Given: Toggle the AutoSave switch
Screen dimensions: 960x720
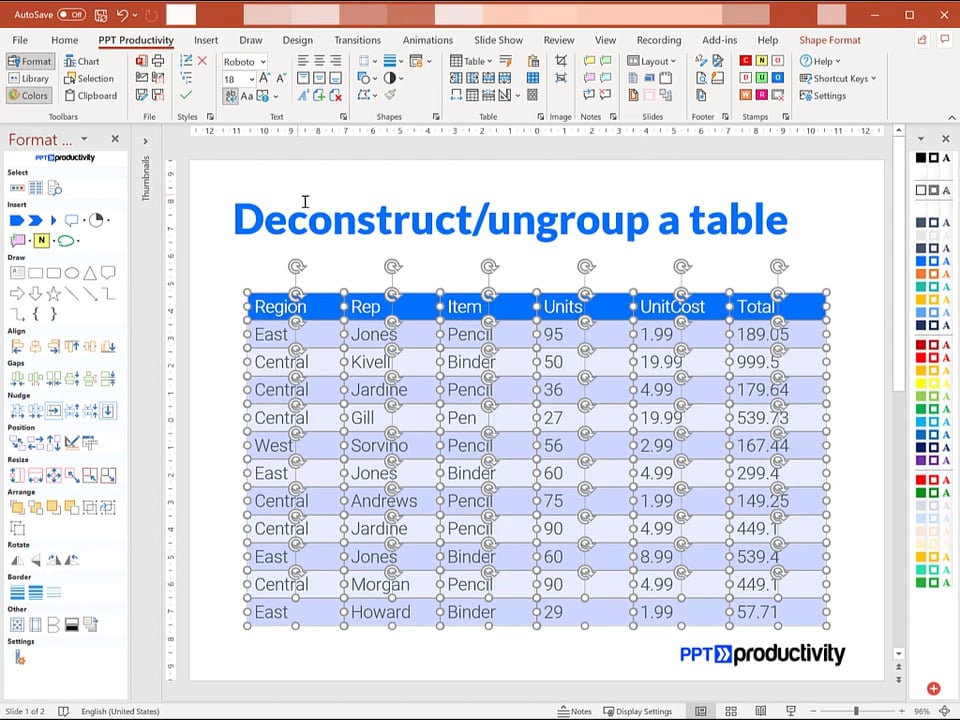Looking at the screenshot, I should pos(71,15).
